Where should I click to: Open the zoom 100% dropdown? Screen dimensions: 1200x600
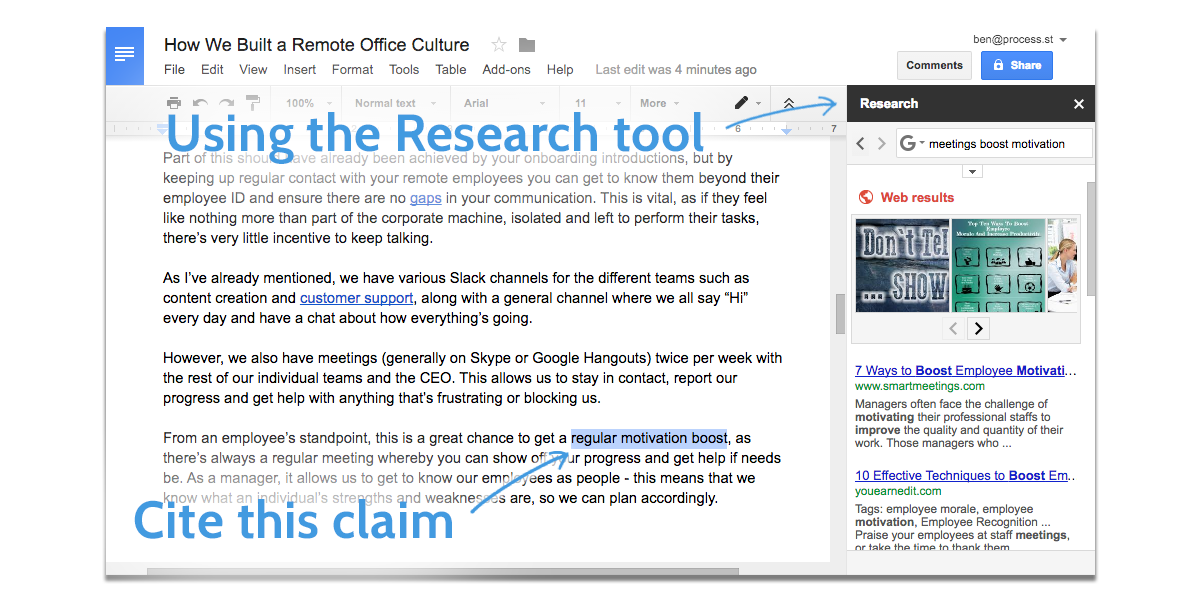click(308, 103)
